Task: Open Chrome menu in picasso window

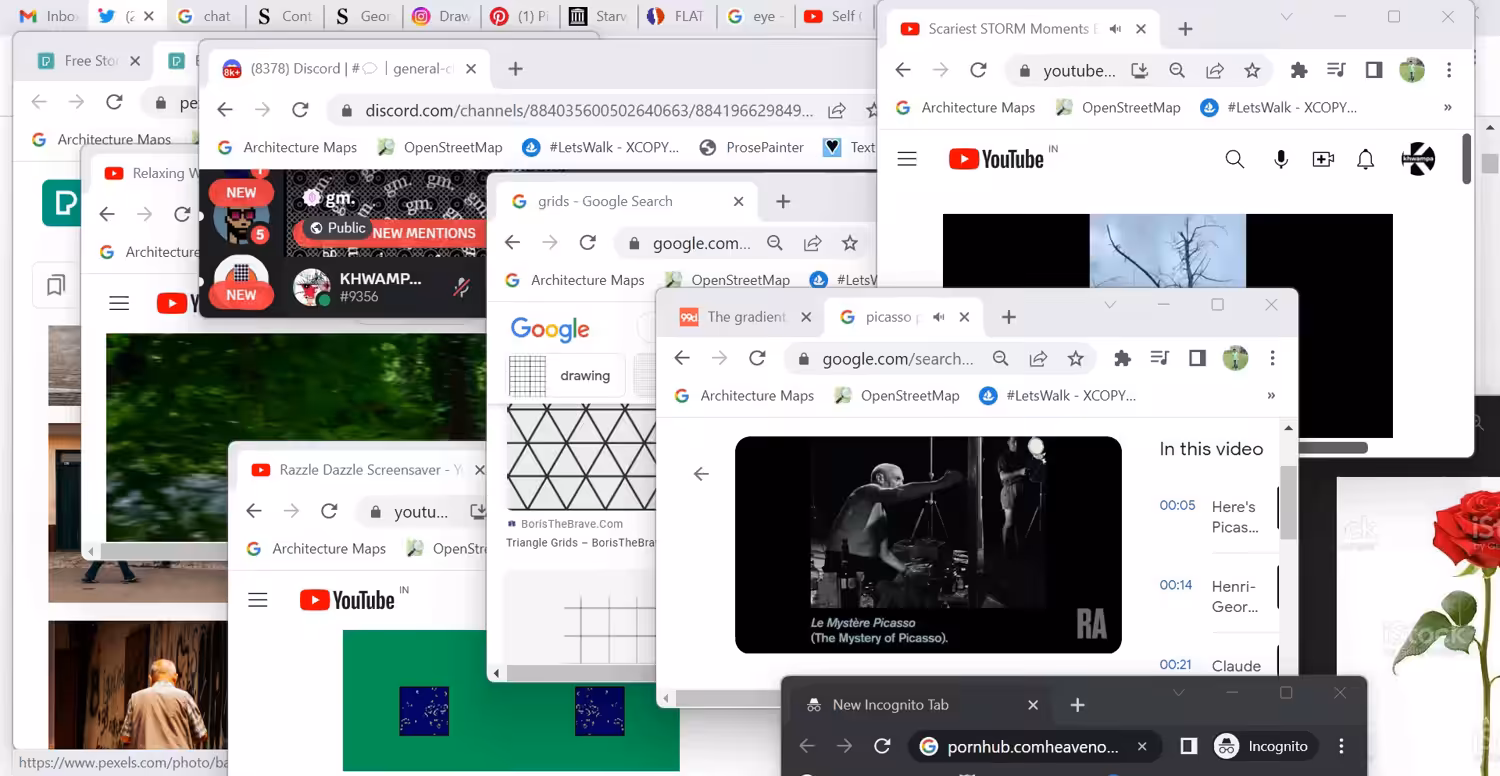Action: click(1272, 358)
